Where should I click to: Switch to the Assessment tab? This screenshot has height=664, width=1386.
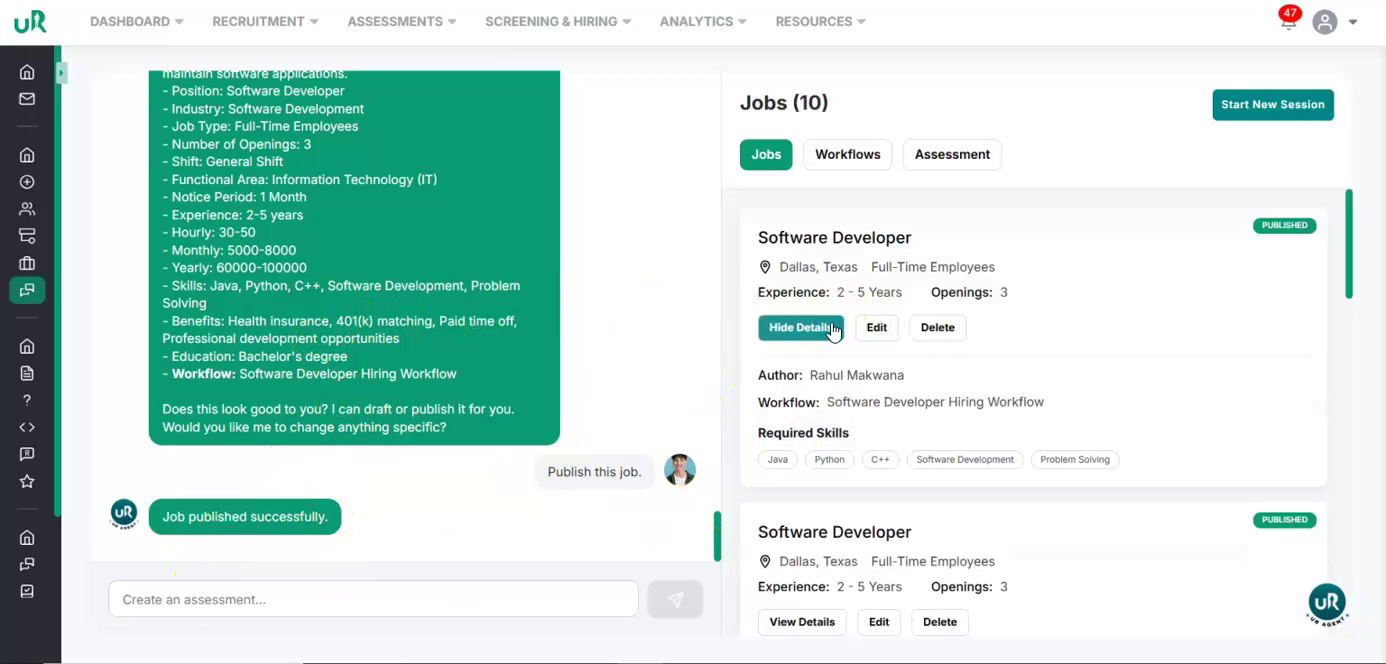click(951, 154)
